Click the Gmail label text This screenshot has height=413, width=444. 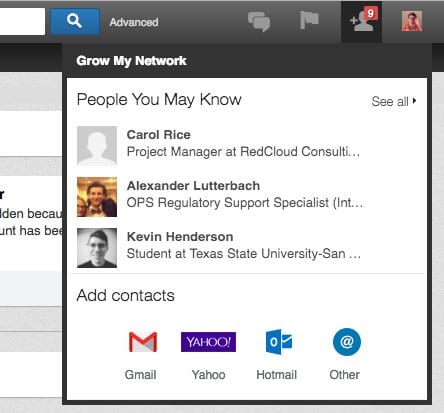[141, 375]
